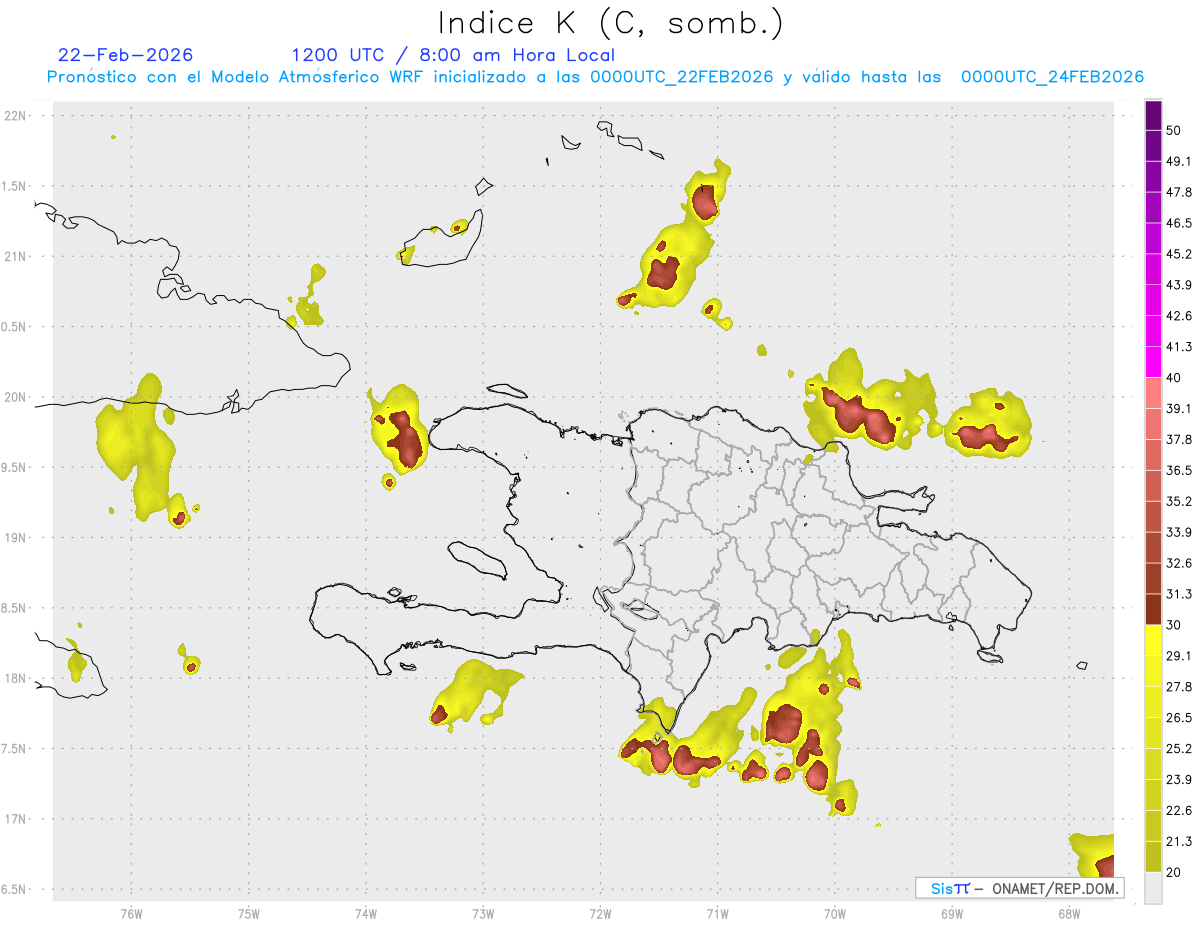This screenshot has height=927, width=1200.
Task: Click the "Indice K (C, somb.)" title
Action: (611, 22)
